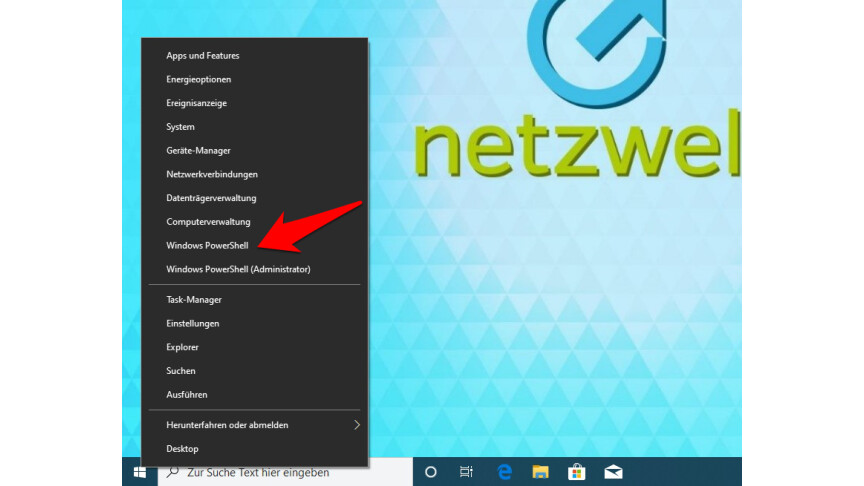The image size is (864, 486).
Task: Choose System in the context menu
Action: 255,127
